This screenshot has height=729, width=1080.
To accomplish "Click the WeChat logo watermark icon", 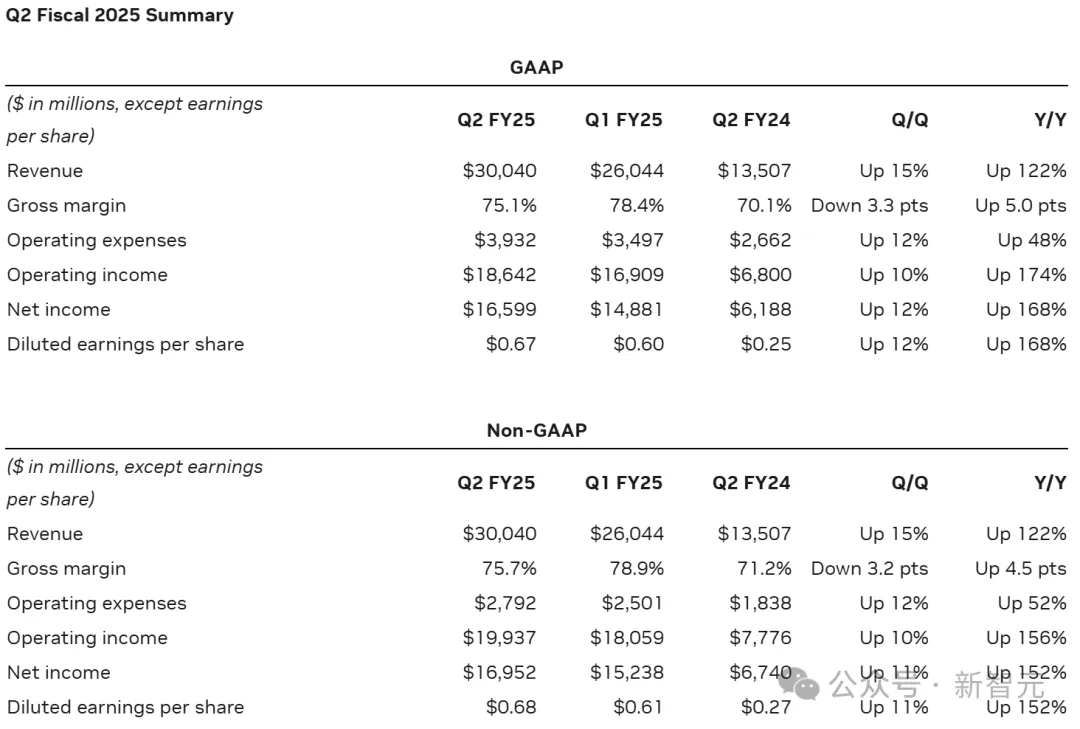I will click(800, 684).
